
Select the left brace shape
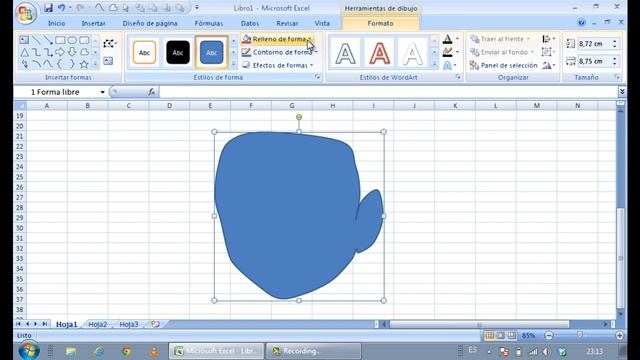coord(60,64)
